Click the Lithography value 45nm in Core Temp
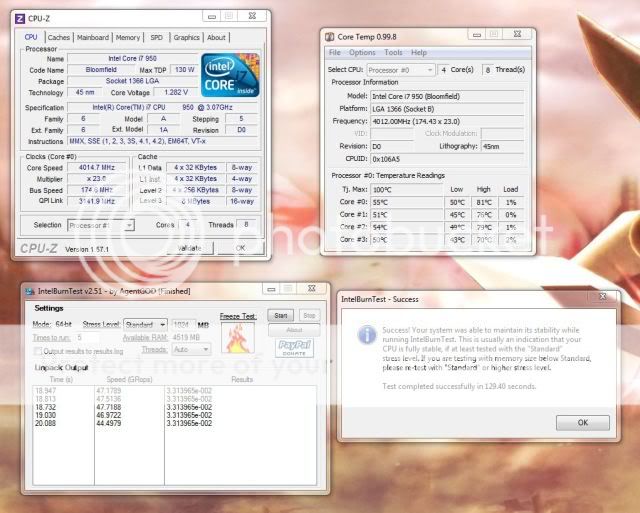Viewport: 640px width, 513px height. pos(502,147)
